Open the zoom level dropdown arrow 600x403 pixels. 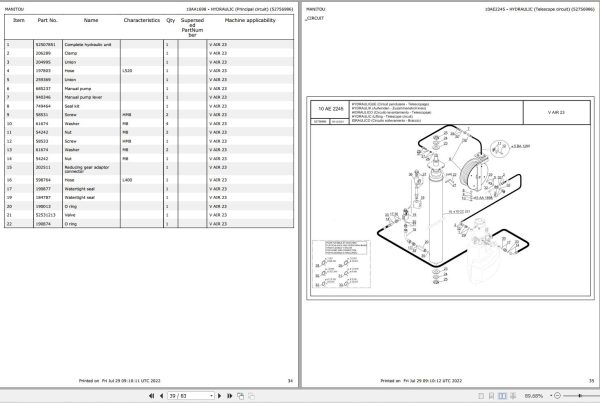pos(551,396)
